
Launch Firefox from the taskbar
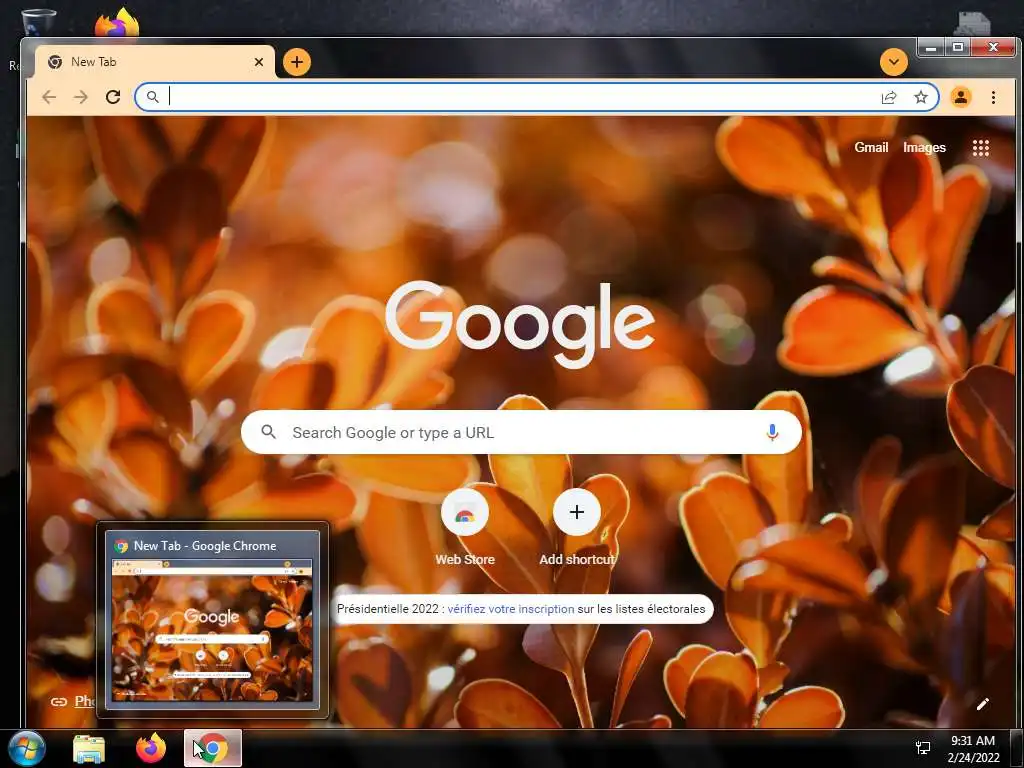point(151,748)
